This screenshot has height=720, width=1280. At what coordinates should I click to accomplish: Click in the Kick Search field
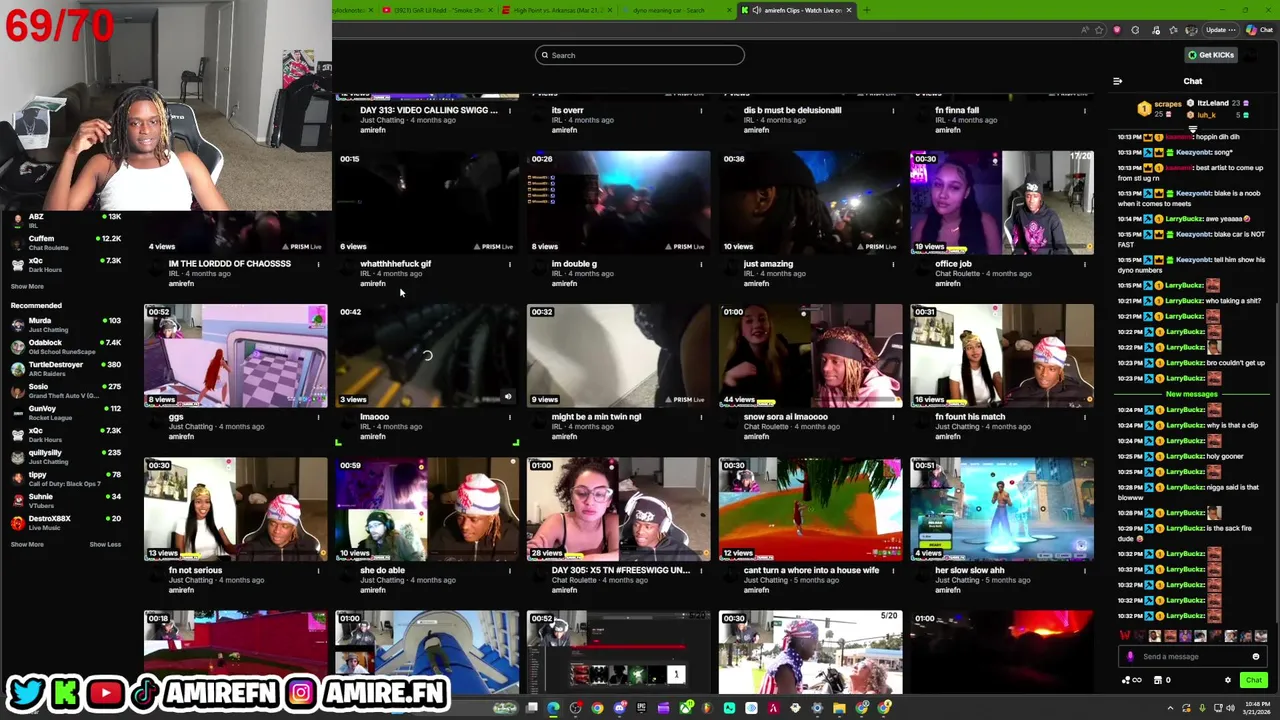640,55
